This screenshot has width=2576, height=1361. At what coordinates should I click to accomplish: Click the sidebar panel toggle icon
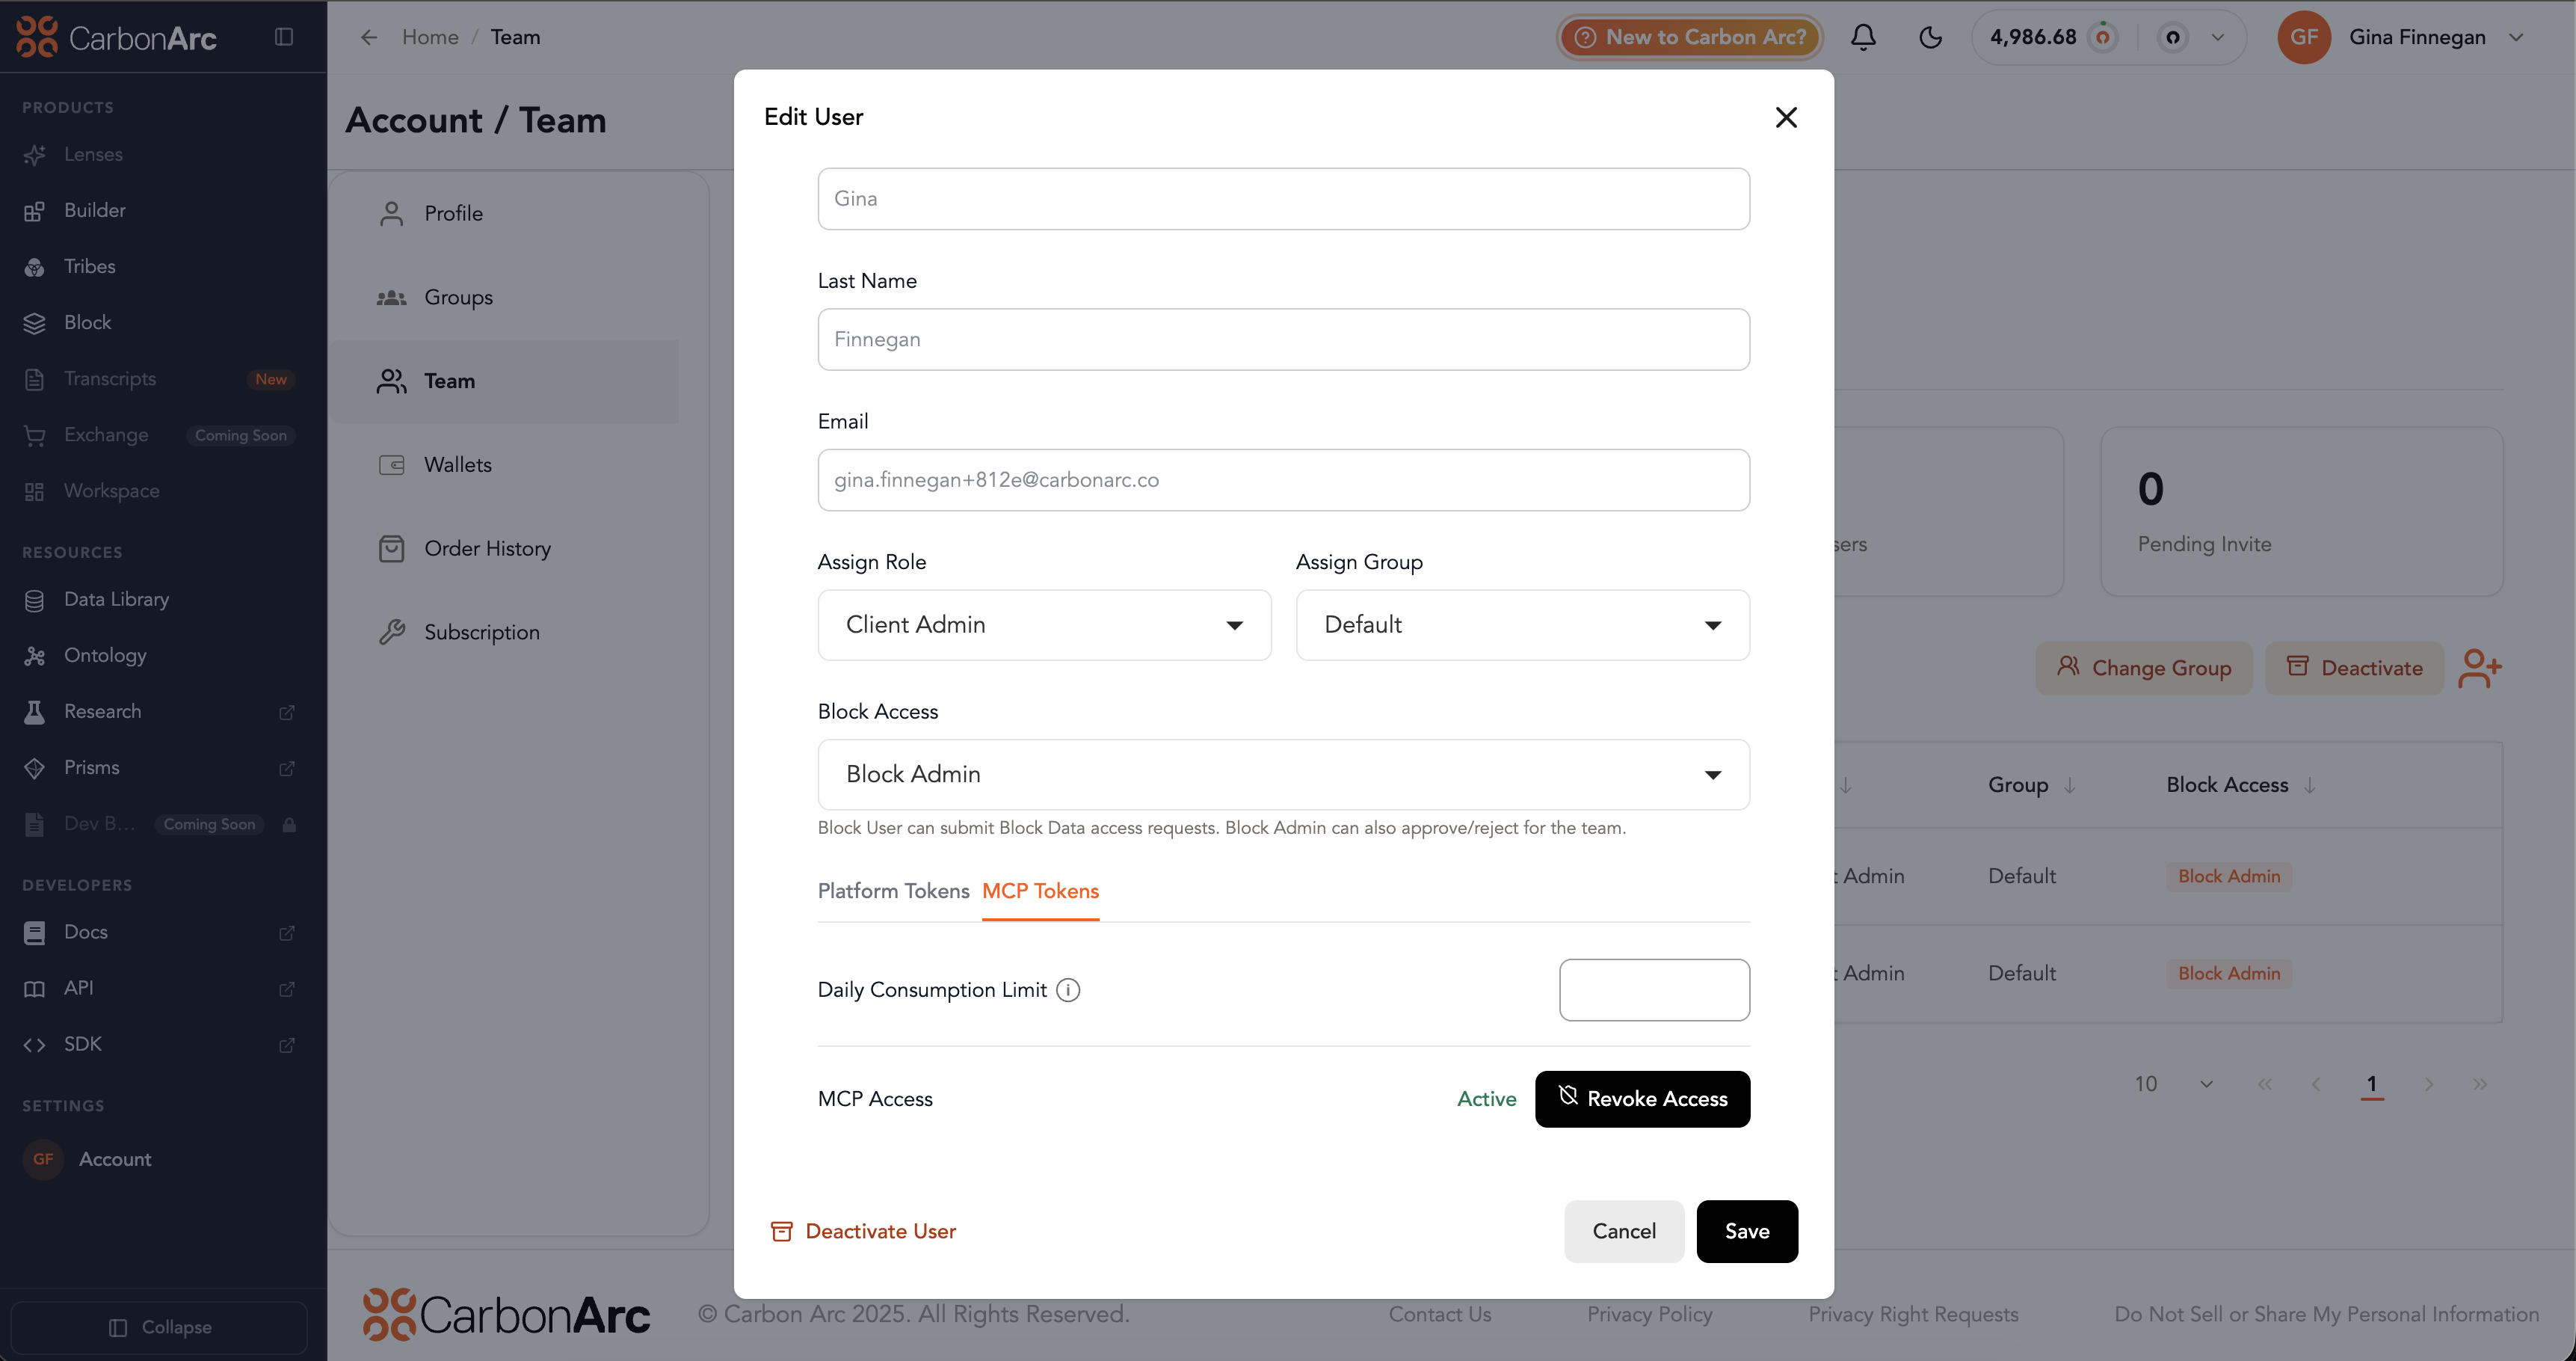coord(284,37)
